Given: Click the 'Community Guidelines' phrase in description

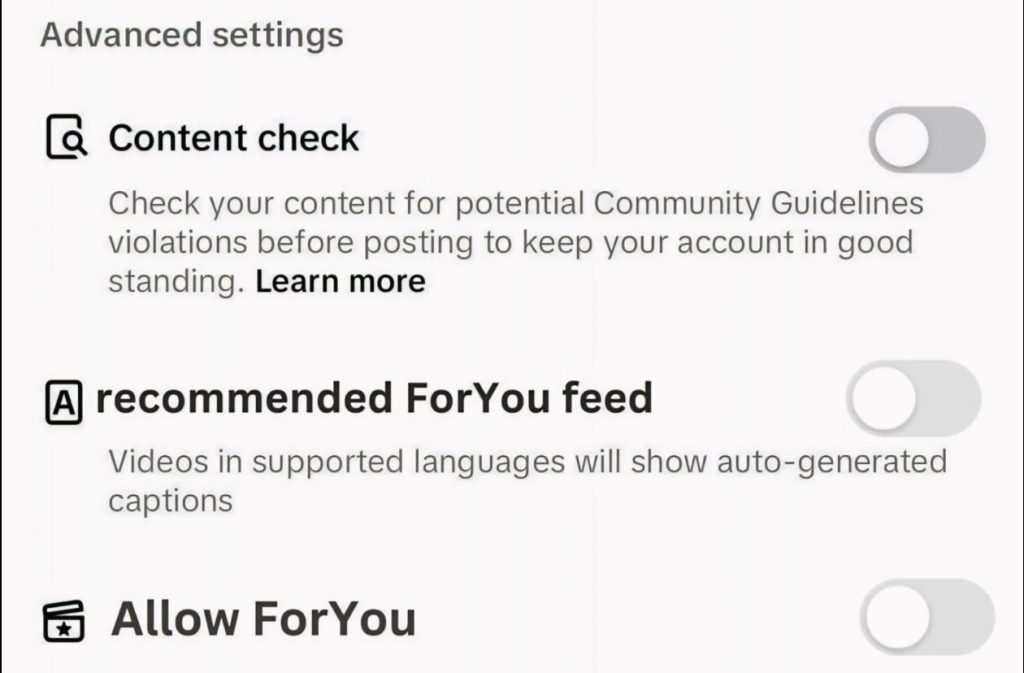Looking at the screenshot, I should (x=758, y=204).
